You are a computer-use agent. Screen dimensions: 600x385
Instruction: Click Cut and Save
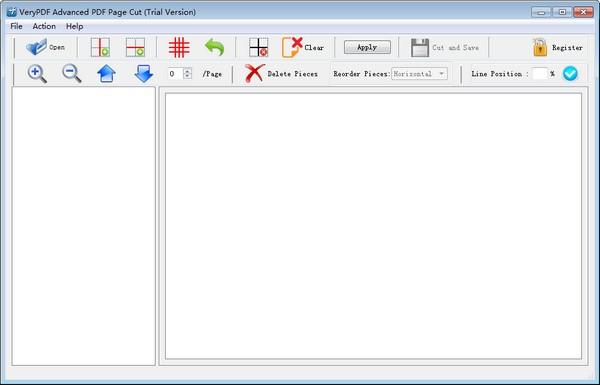pos(445,48)
